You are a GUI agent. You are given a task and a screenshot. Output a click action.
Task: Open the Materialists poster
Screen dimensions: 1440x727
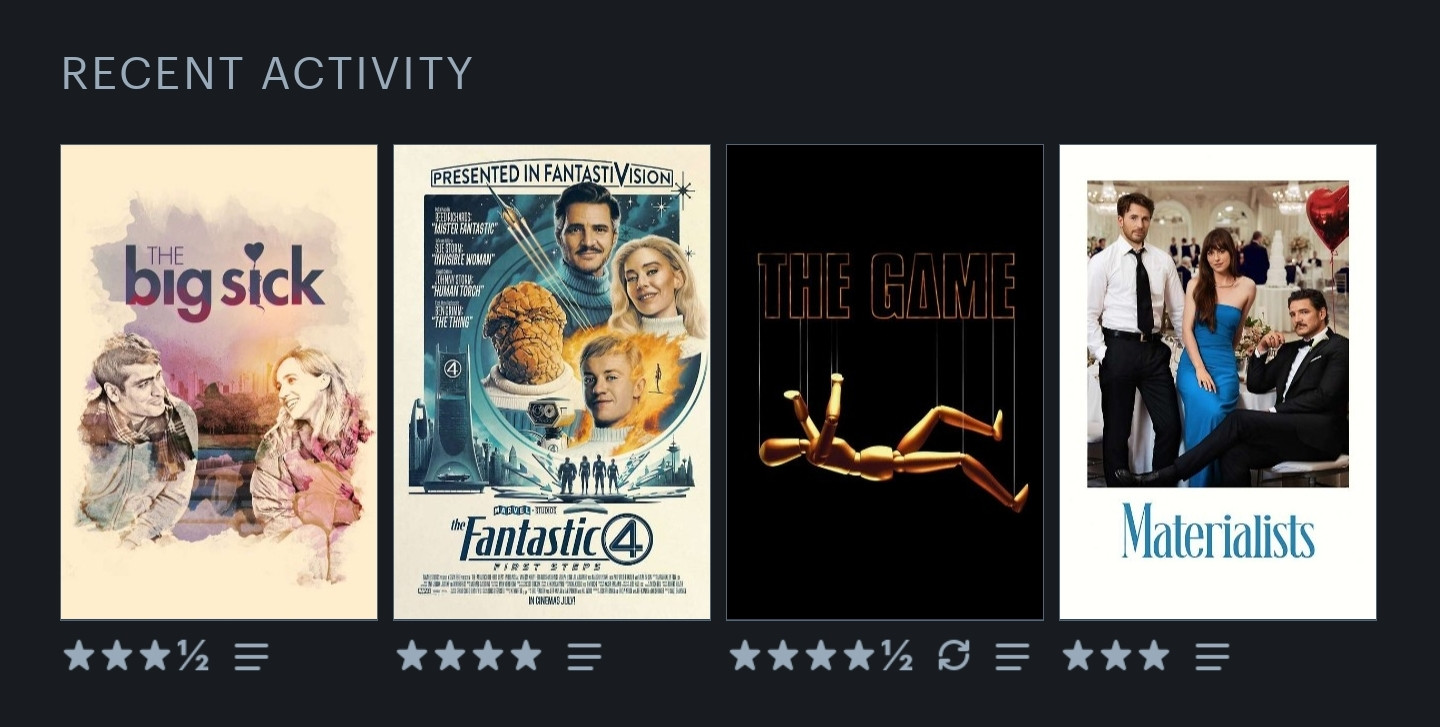click(1218, 382)
